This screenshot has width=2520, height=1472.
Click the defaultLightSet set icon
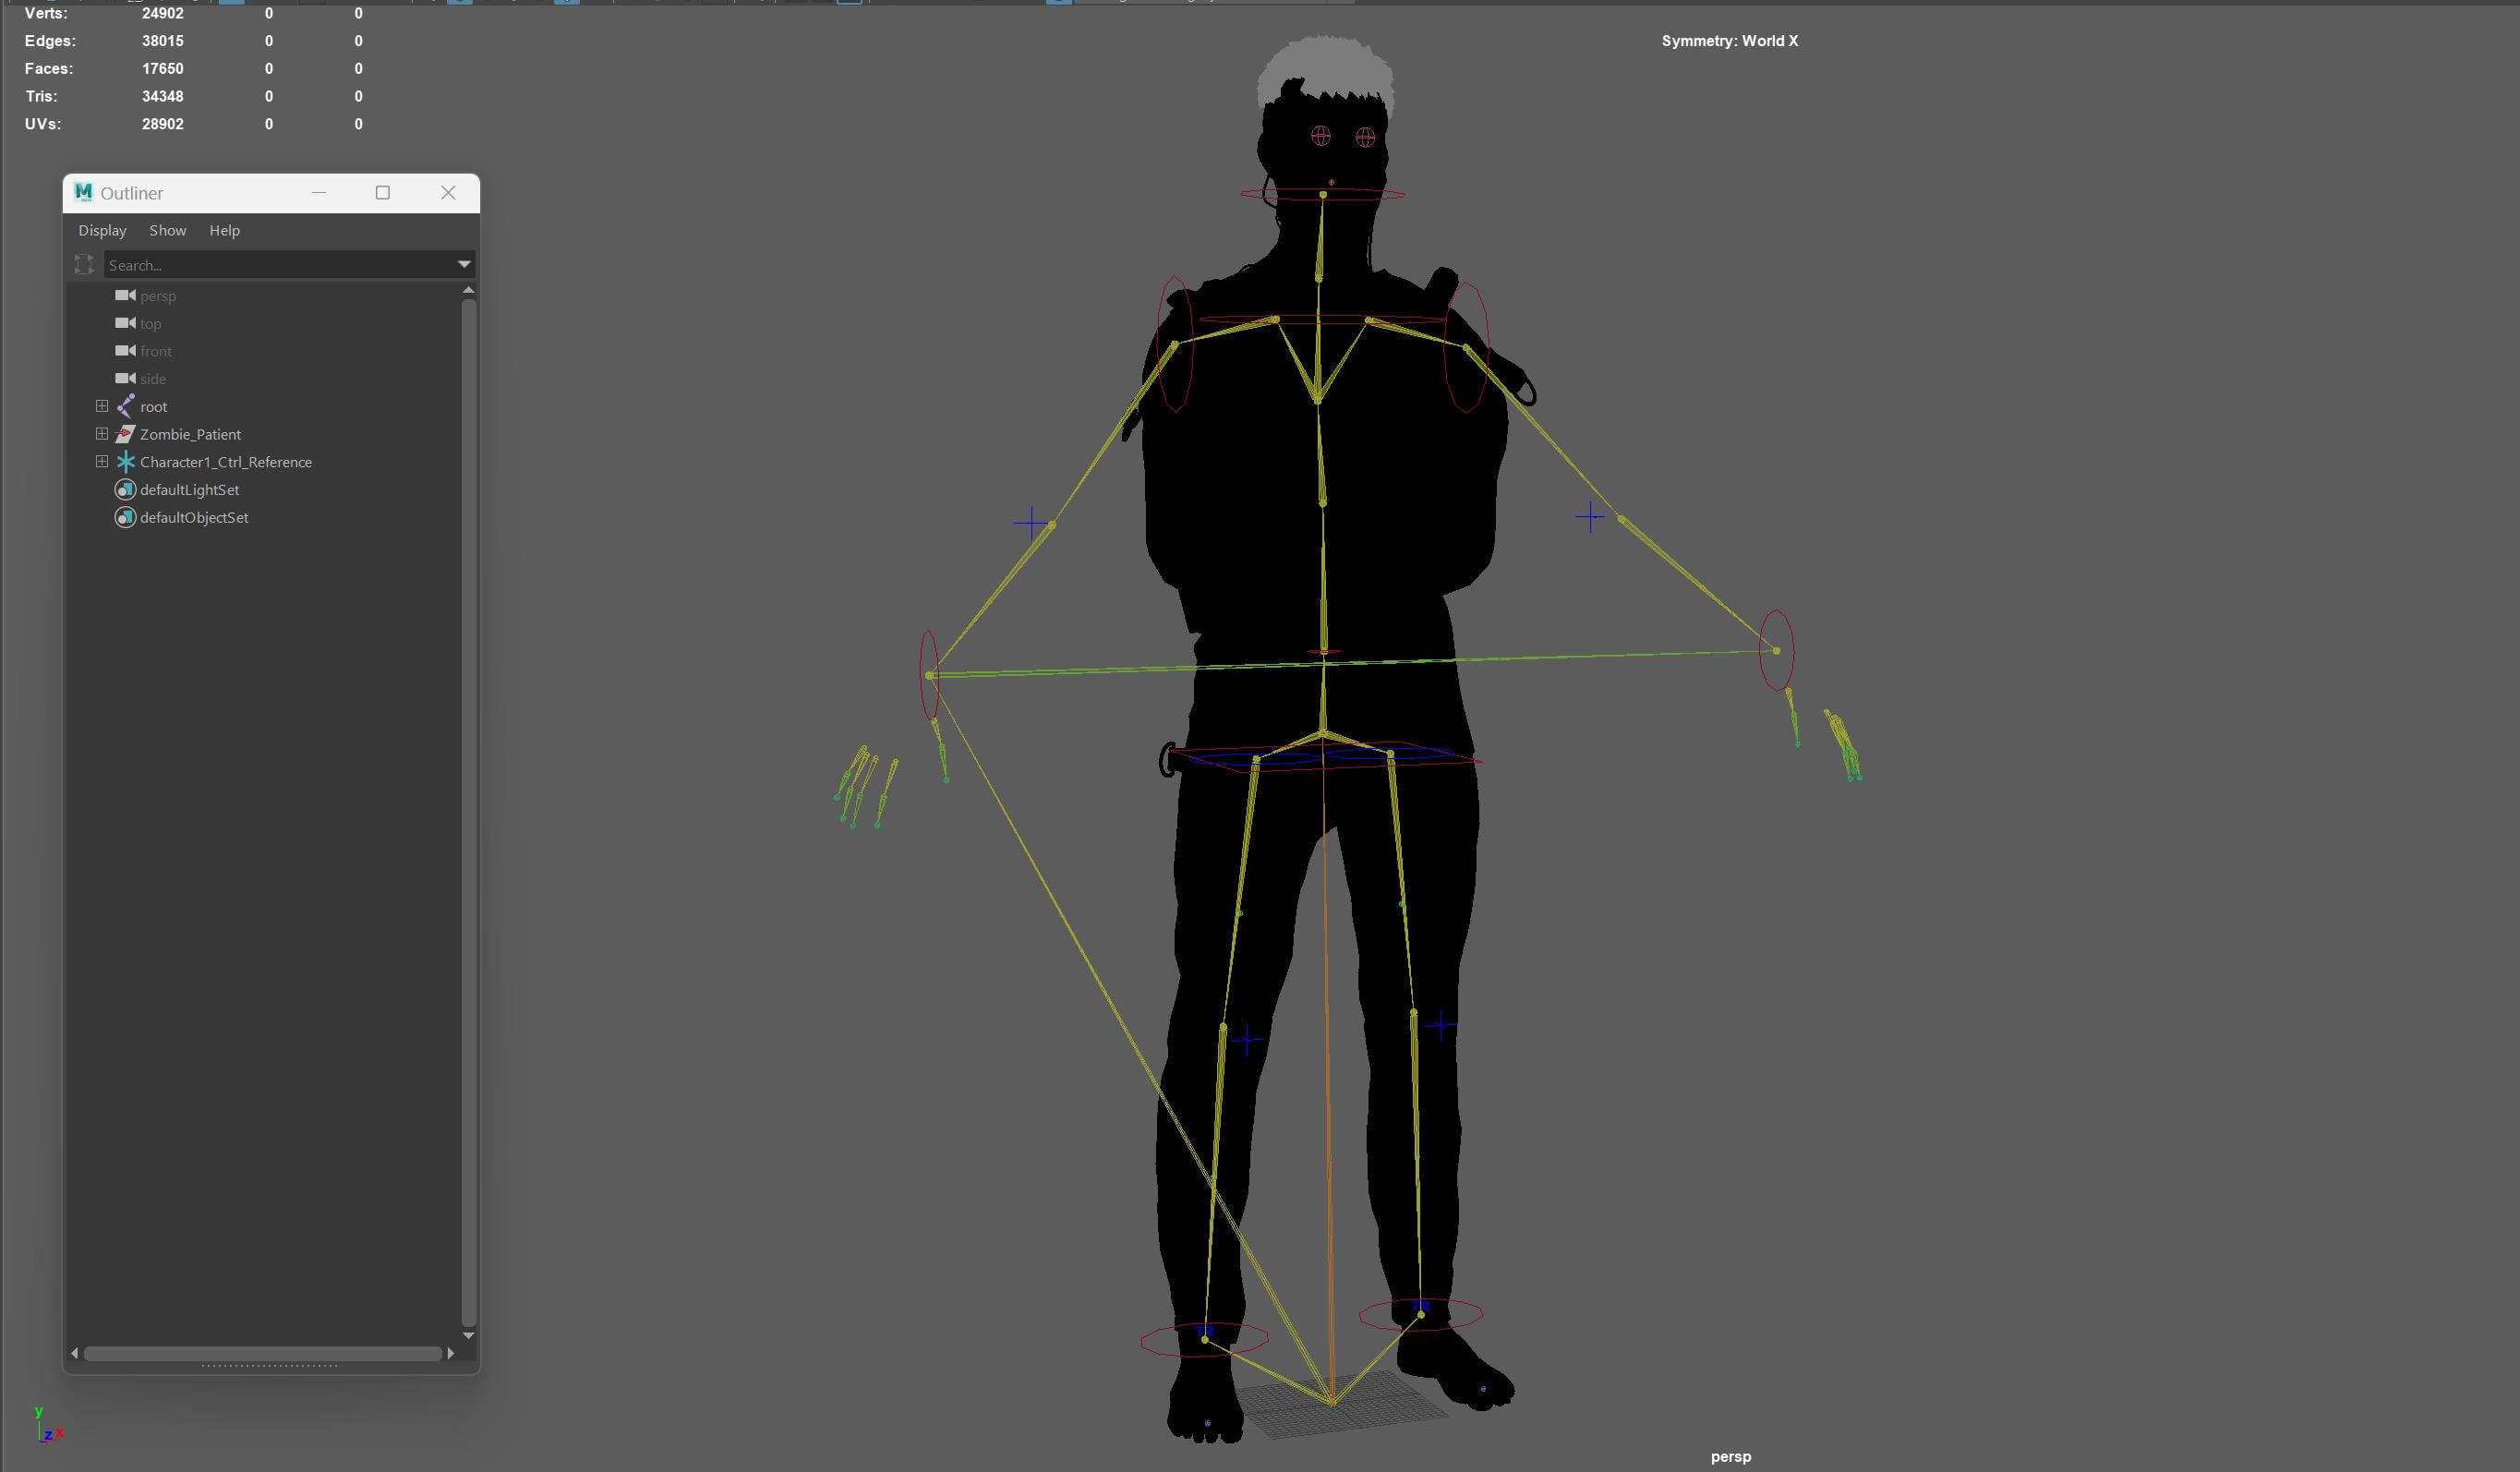point(125,490)
